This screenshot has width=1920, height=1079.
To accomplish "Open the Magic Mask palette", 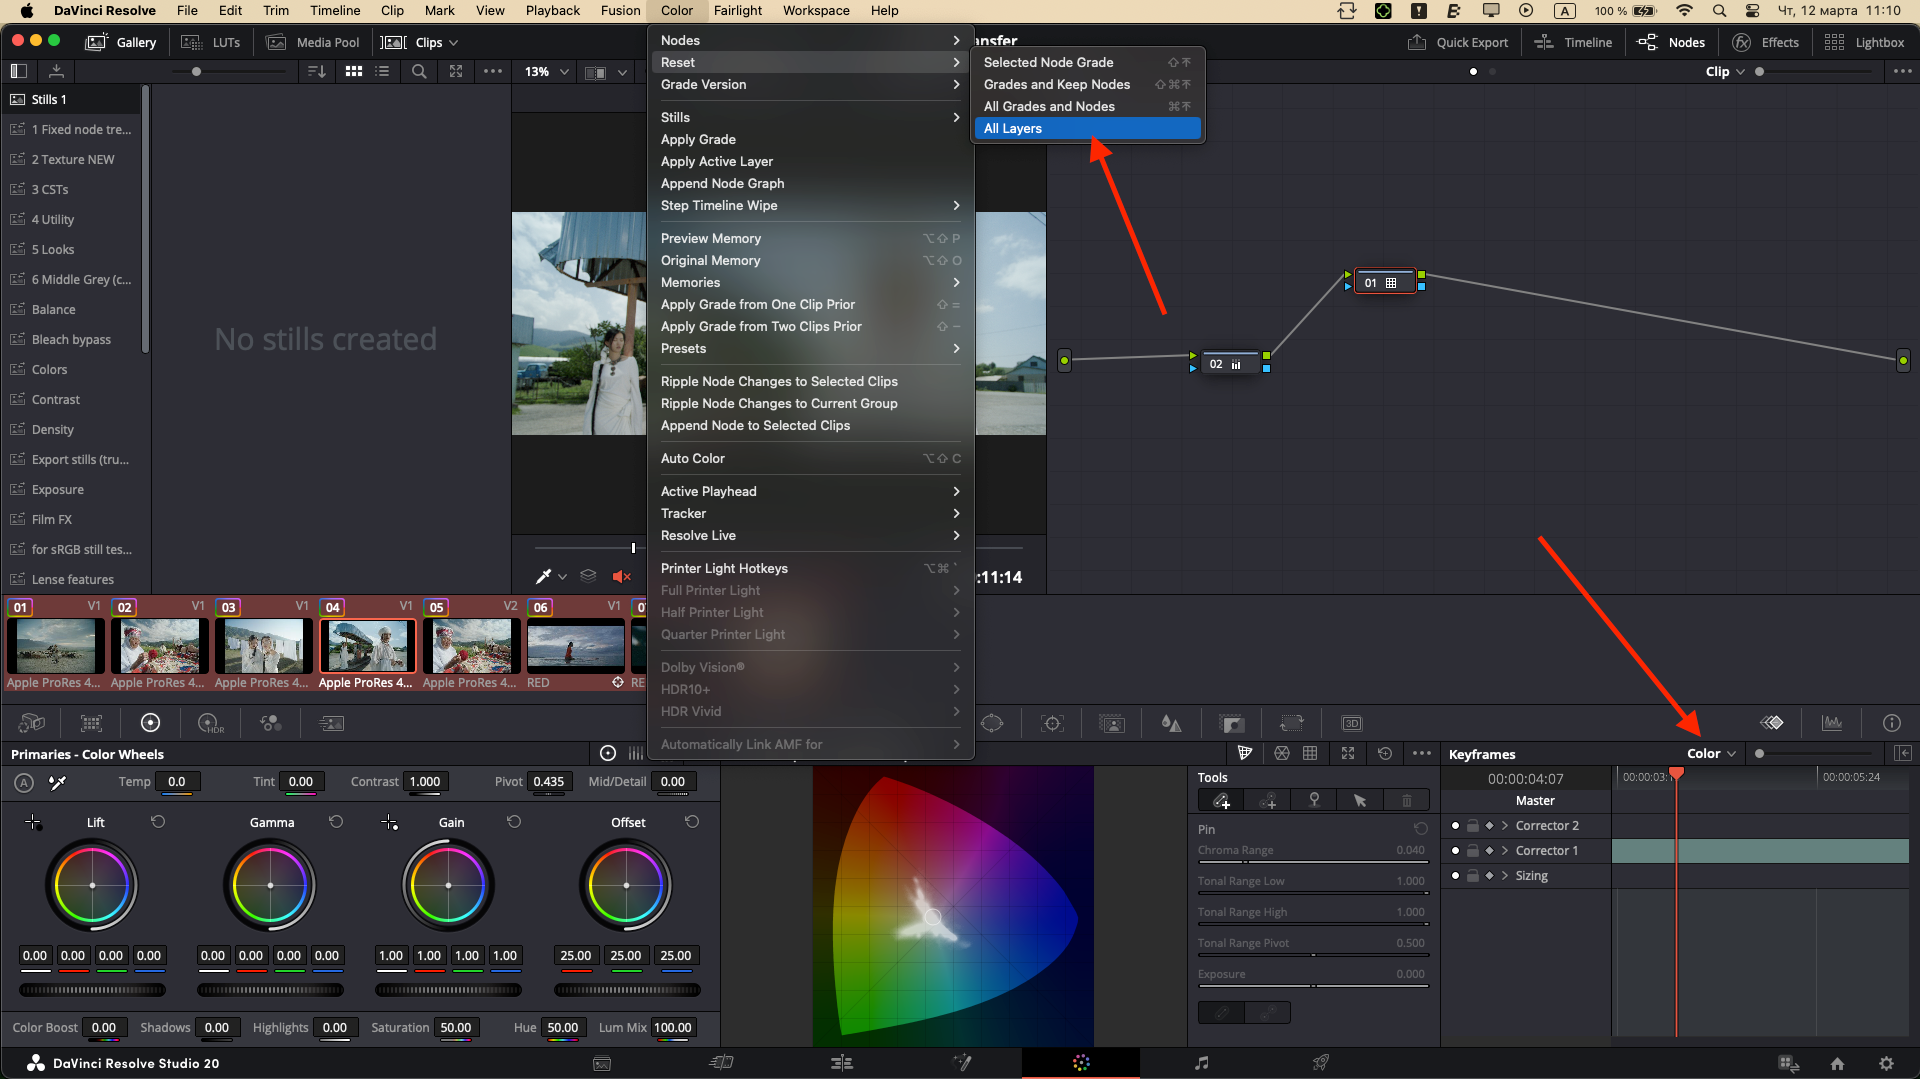I will point(1110,722).
